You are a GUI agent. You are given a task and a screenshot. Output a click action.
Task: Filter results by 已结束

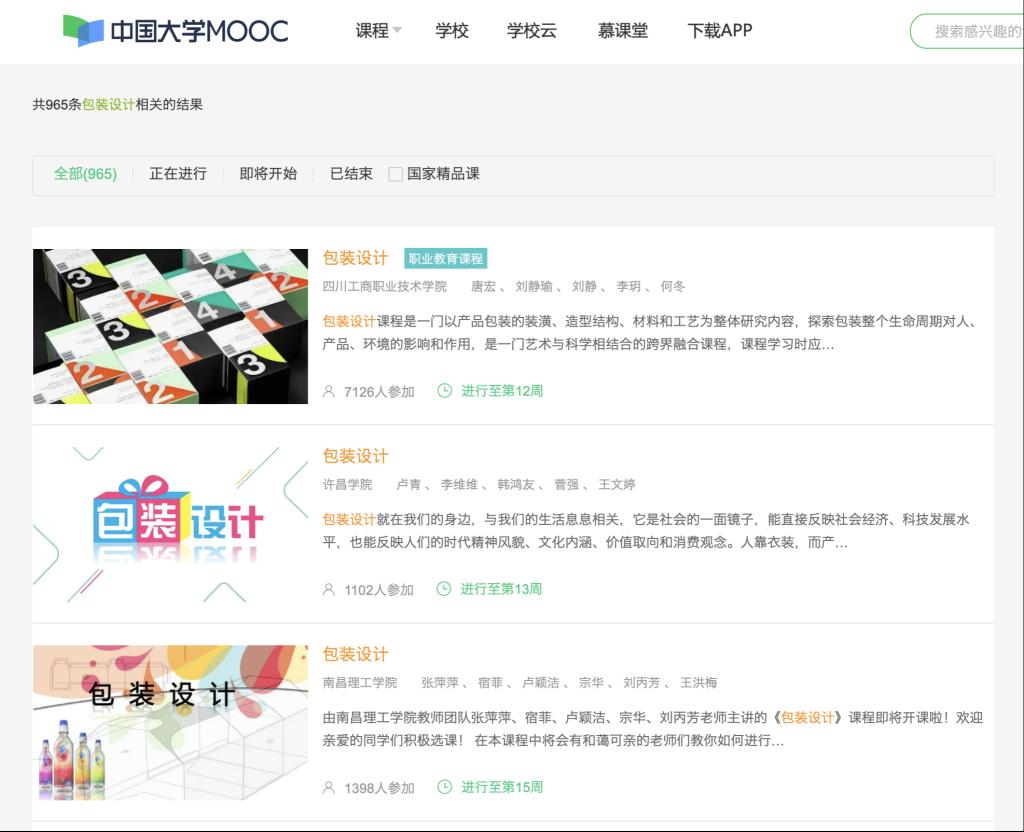pyautogui.click(x=351, y=174)
